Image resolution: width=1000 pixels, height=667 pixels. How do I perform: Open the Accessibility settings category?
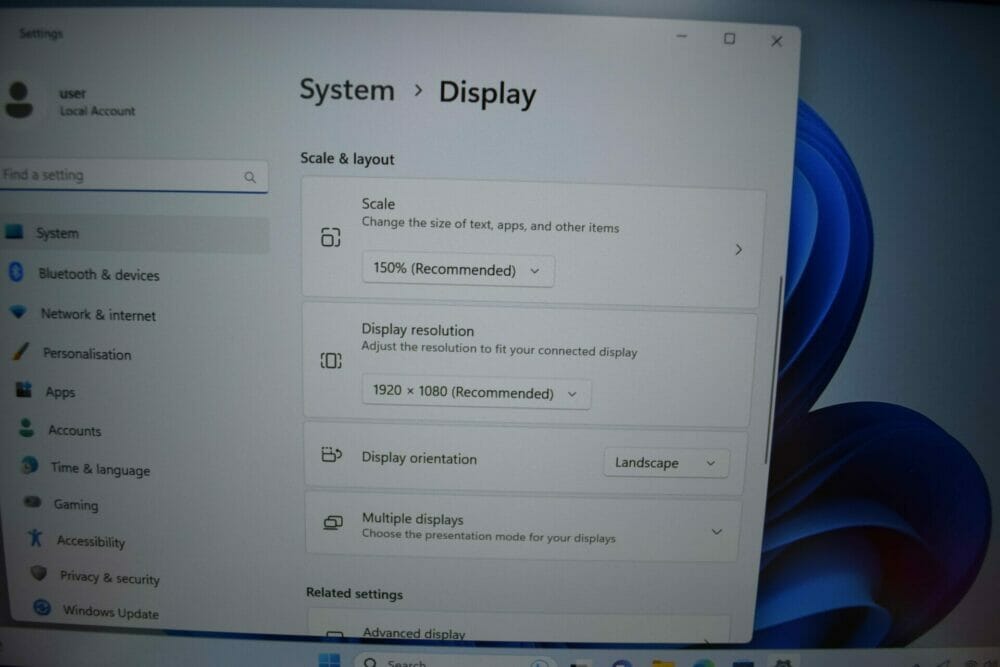pyautogui.click(x=90, y=541)
